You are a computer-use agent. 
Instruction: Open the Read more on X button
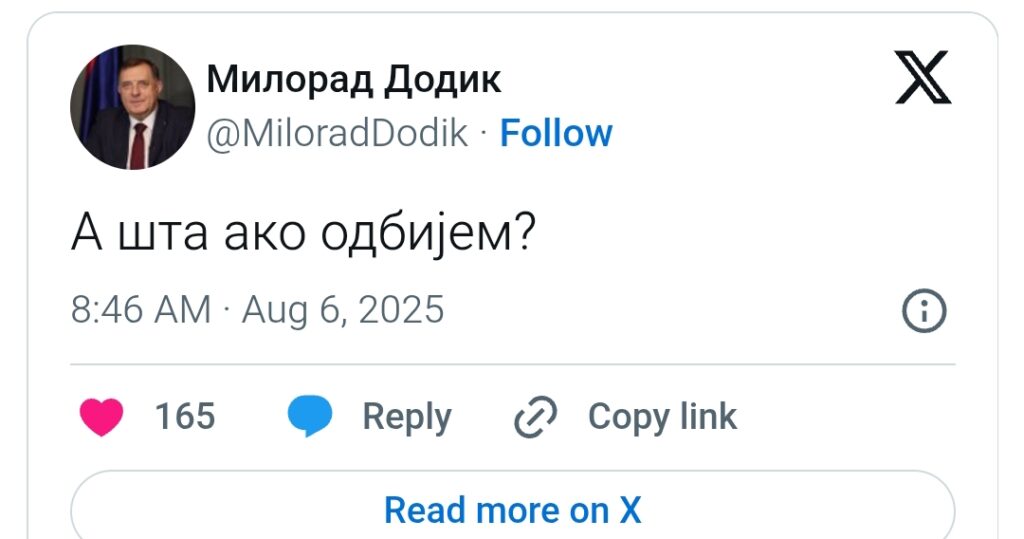pos(512,510)
